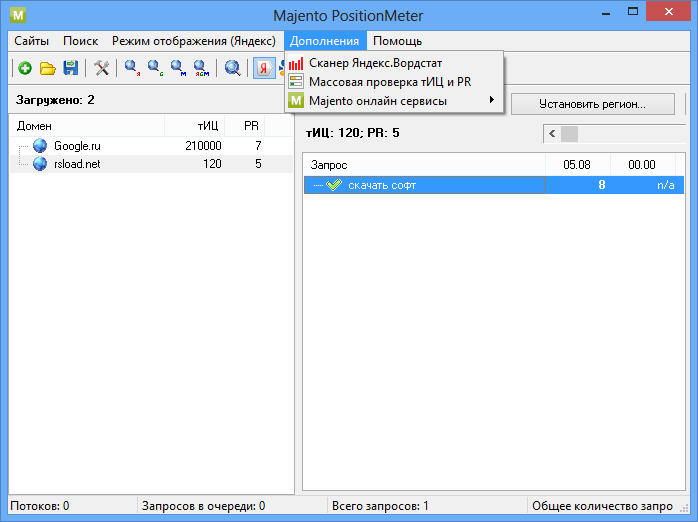This screenshot has width=698, height=522.
Task: Run the Google search magnifier (green G)
Action: tap(155, 68)
